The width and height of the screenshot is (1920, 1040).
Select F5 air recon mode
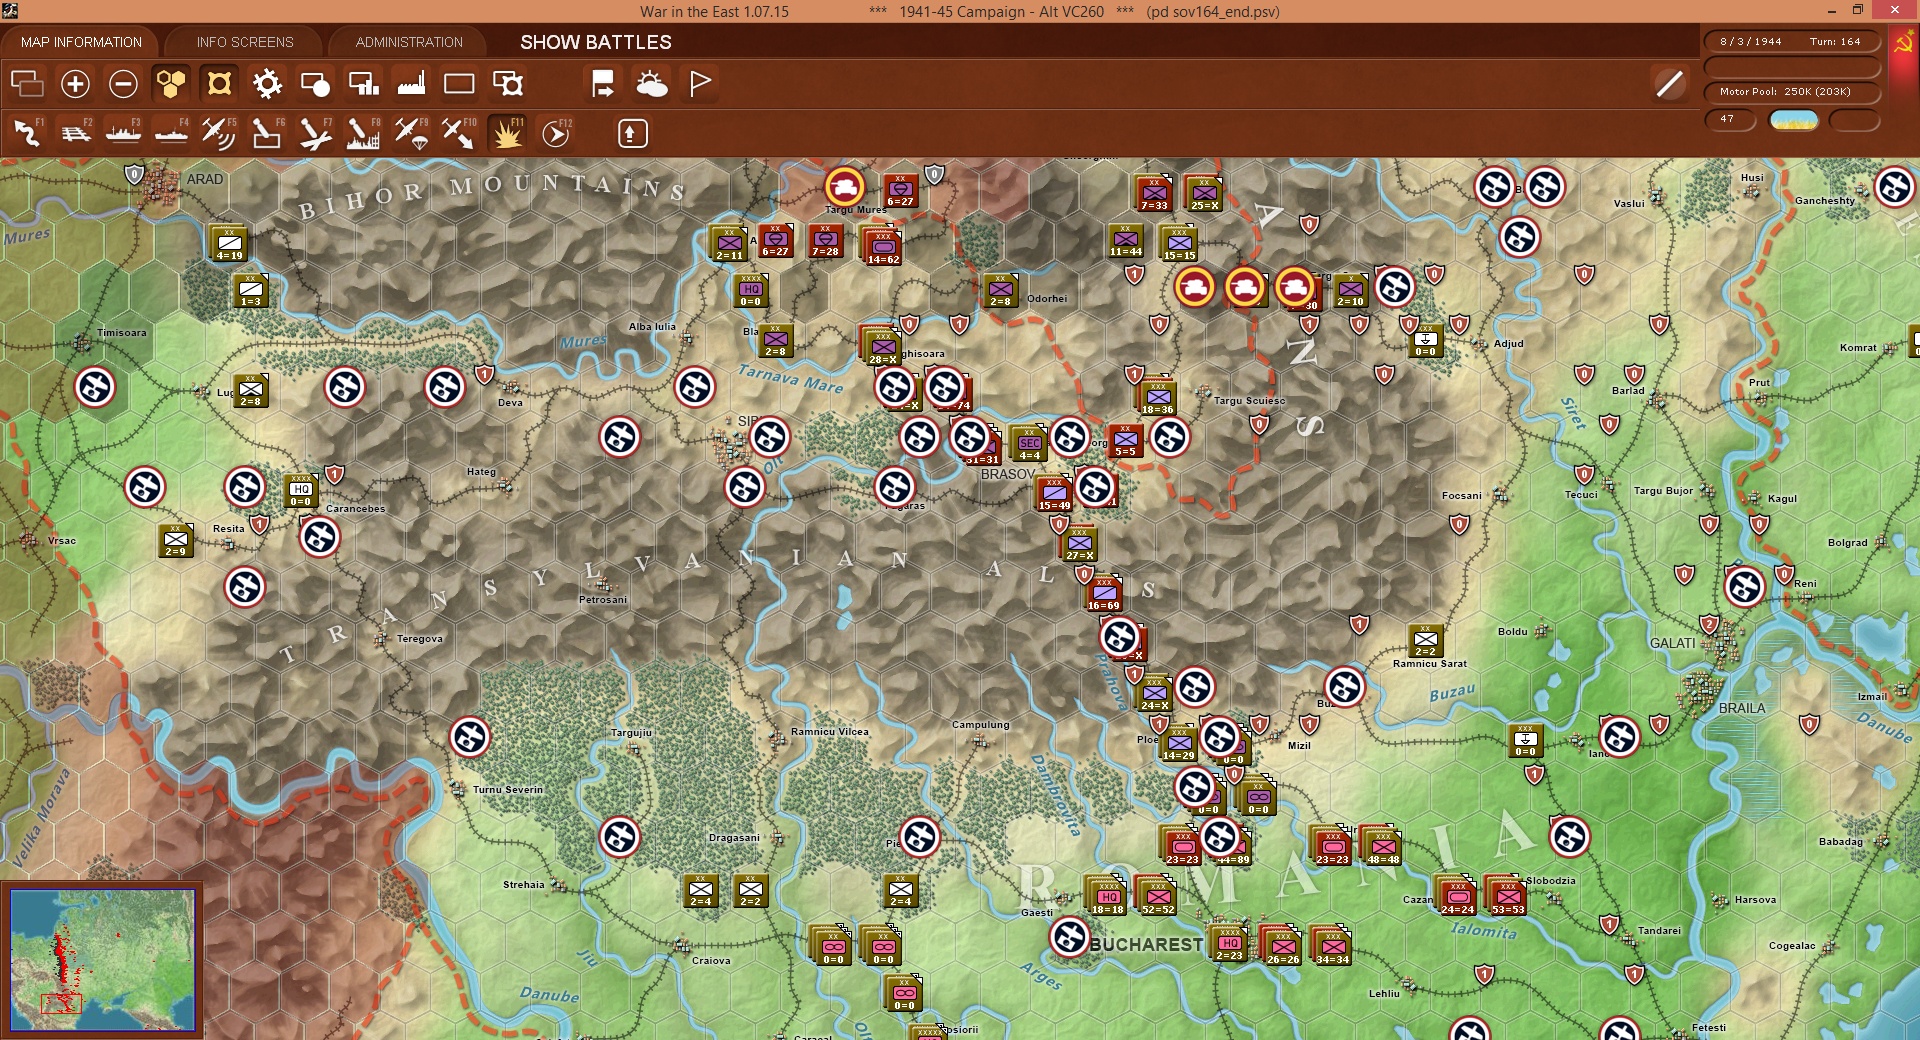pos(220,133)
